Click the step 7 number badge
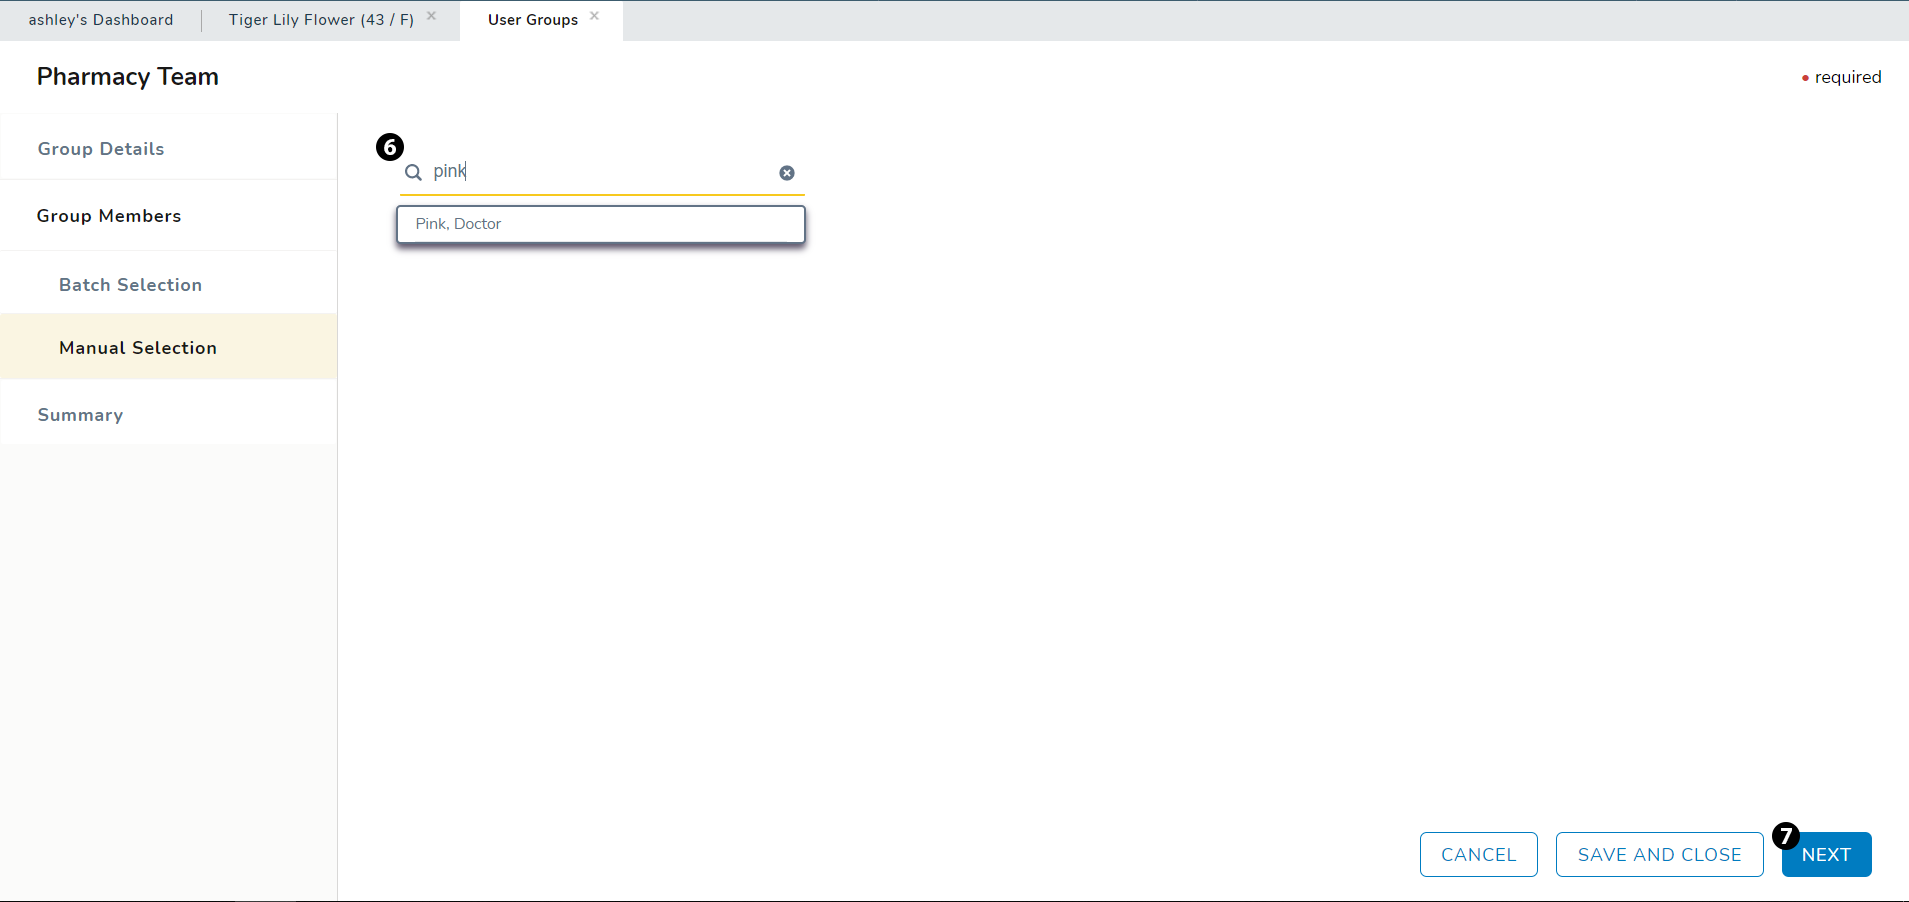This screenshot has height=902, width=1909. click(x=1786, y=836)
